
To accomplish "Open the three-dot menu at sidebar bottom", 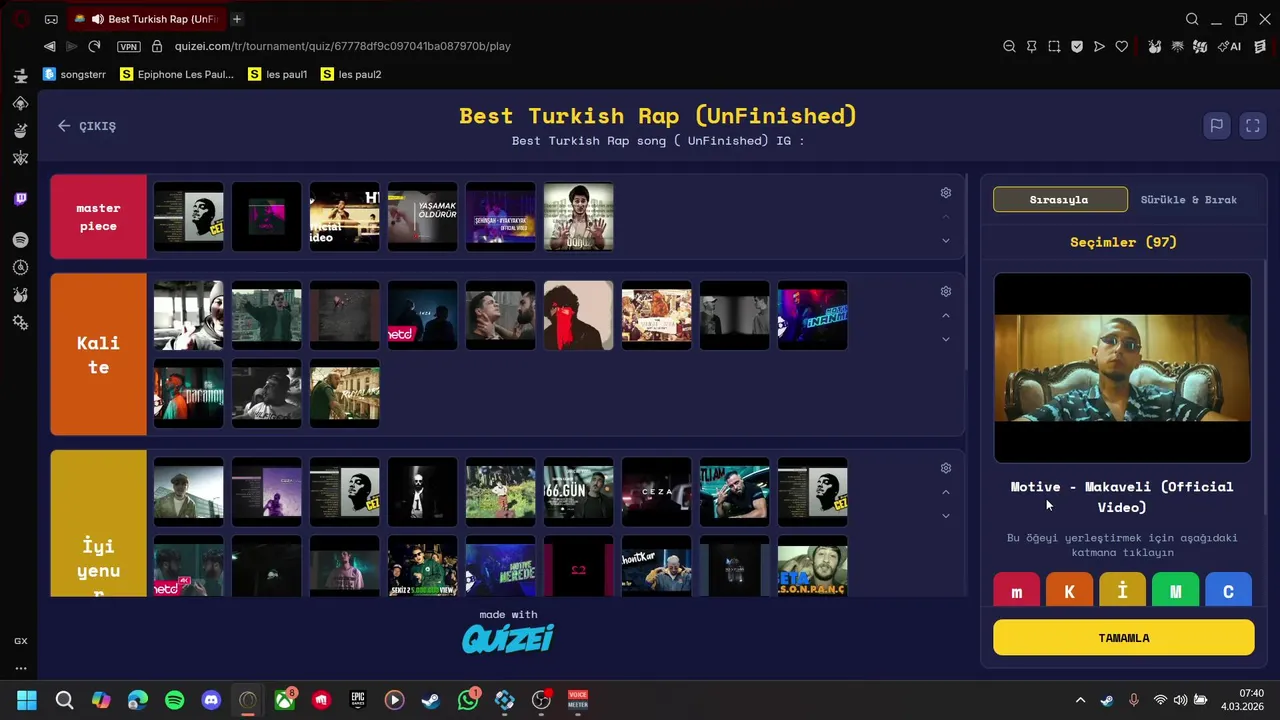I will pyautogui.click(x=20, y=668).
